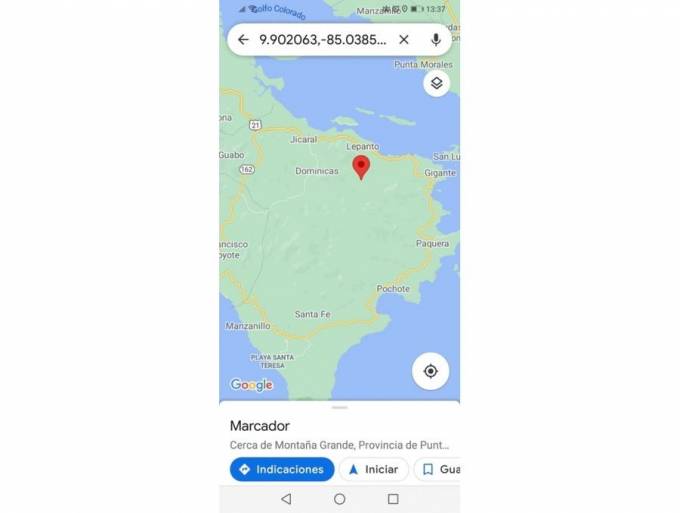Select the Jicaral town label
The width and height of the screenshot is (680, 513).
[x=304, y=140]
